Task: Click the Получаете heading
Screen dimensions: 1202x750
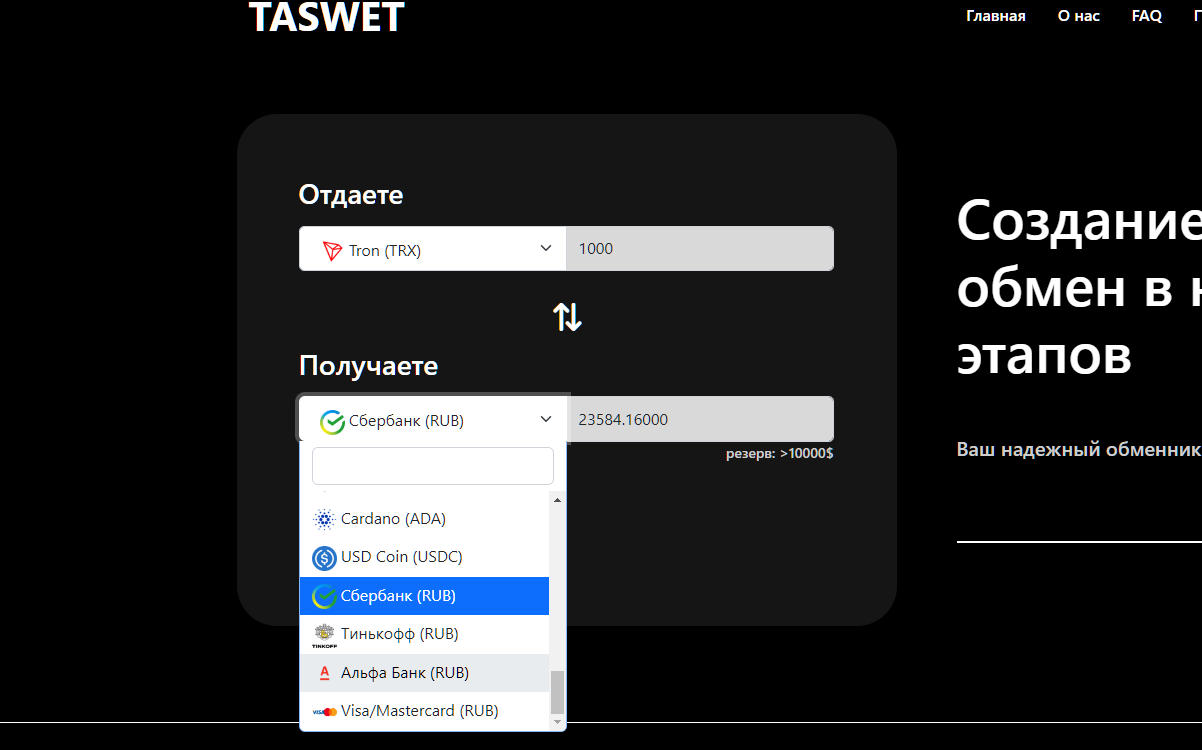Action: click(368, 366)
